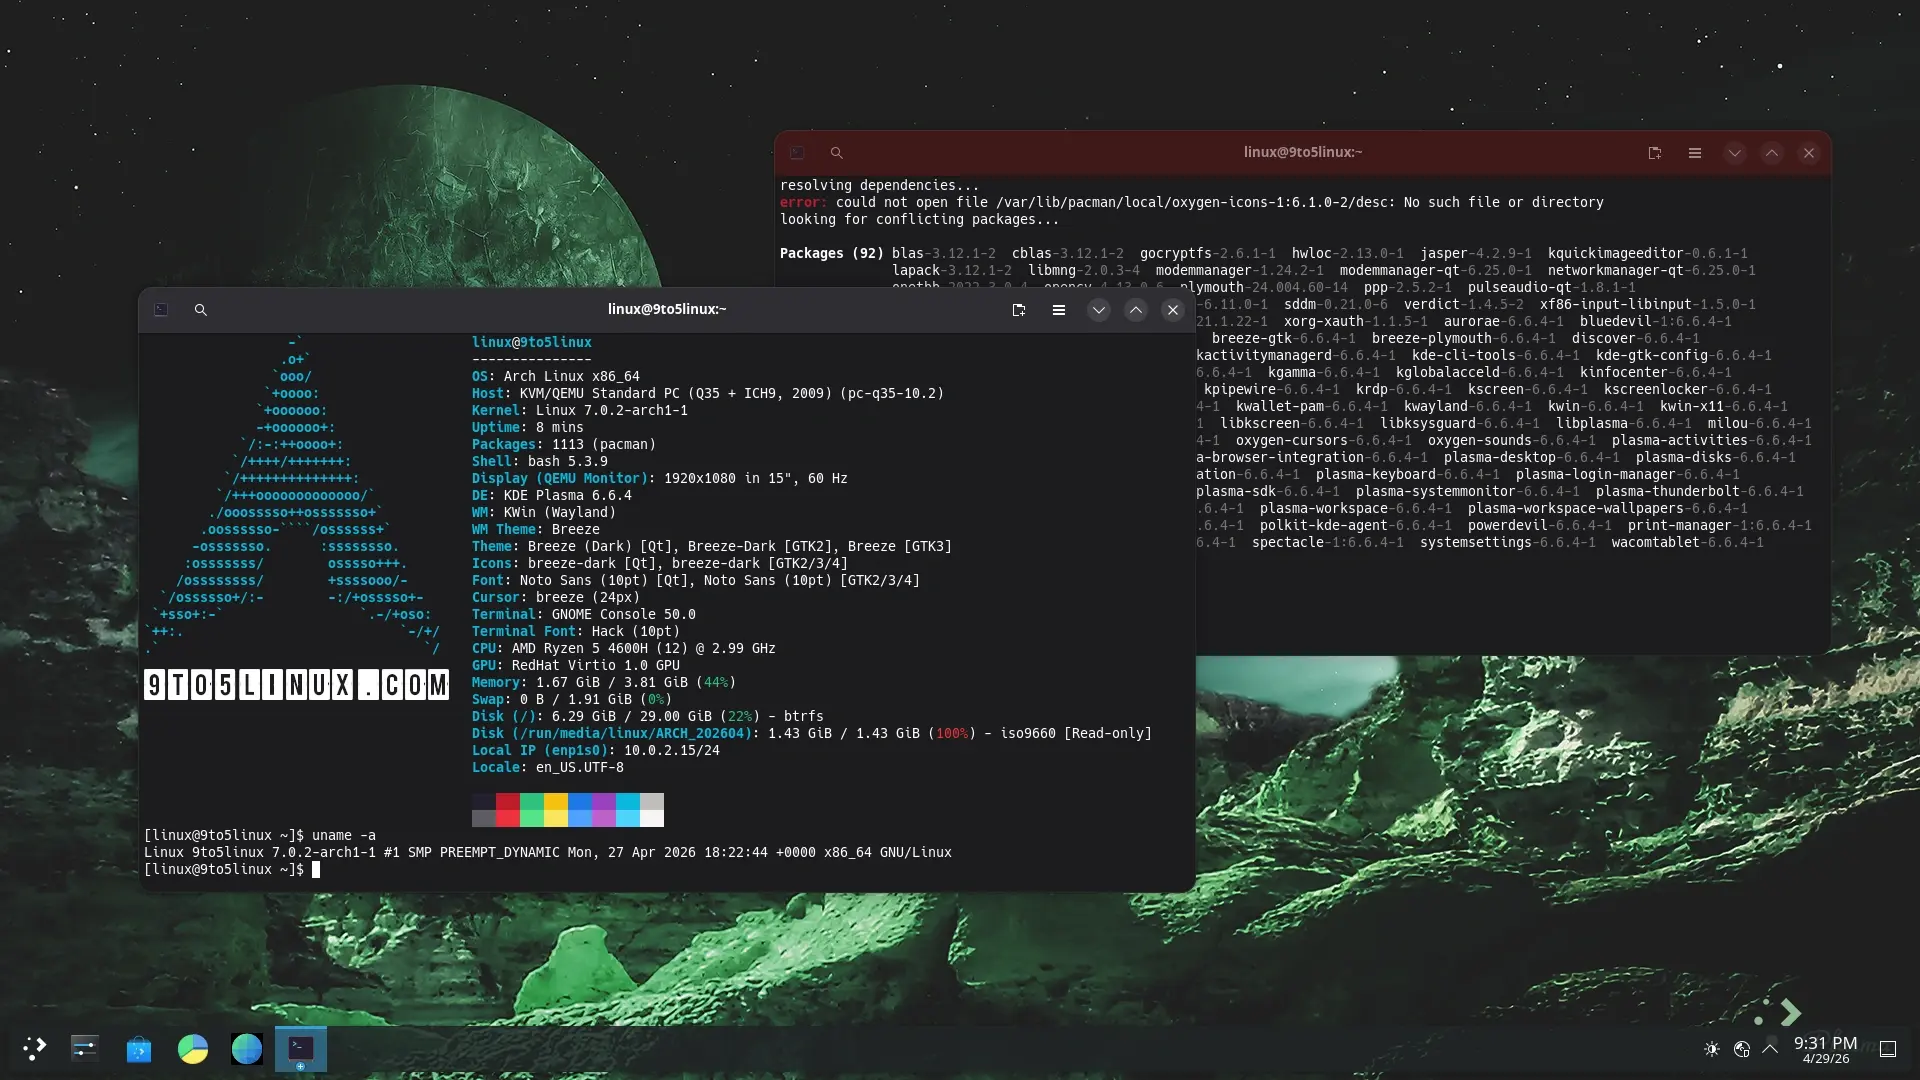The height and width of the screenshot is (1080, 1920).
Task: Open the blue globe taskbar app
Action: pos(247,1048)
